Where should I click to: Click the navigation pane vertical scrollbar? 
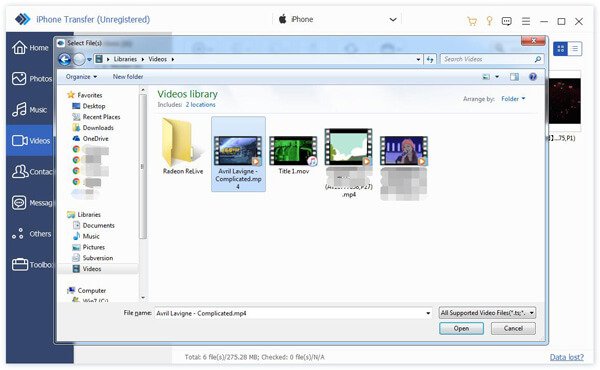pyautogui.click(x=143, y=166)
